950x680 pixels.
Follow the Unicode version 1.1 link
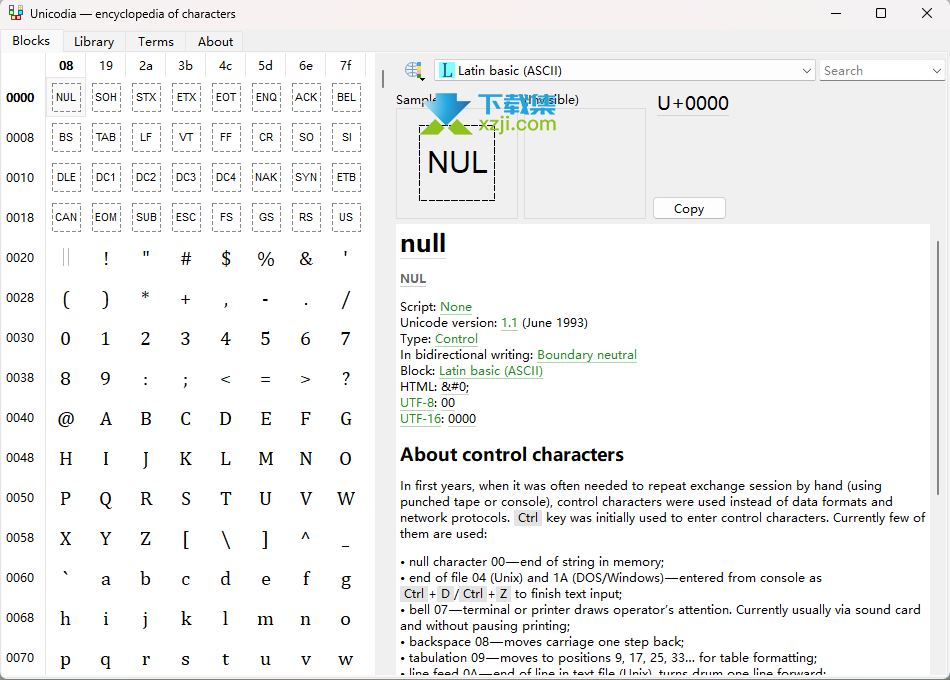[510, 323]
